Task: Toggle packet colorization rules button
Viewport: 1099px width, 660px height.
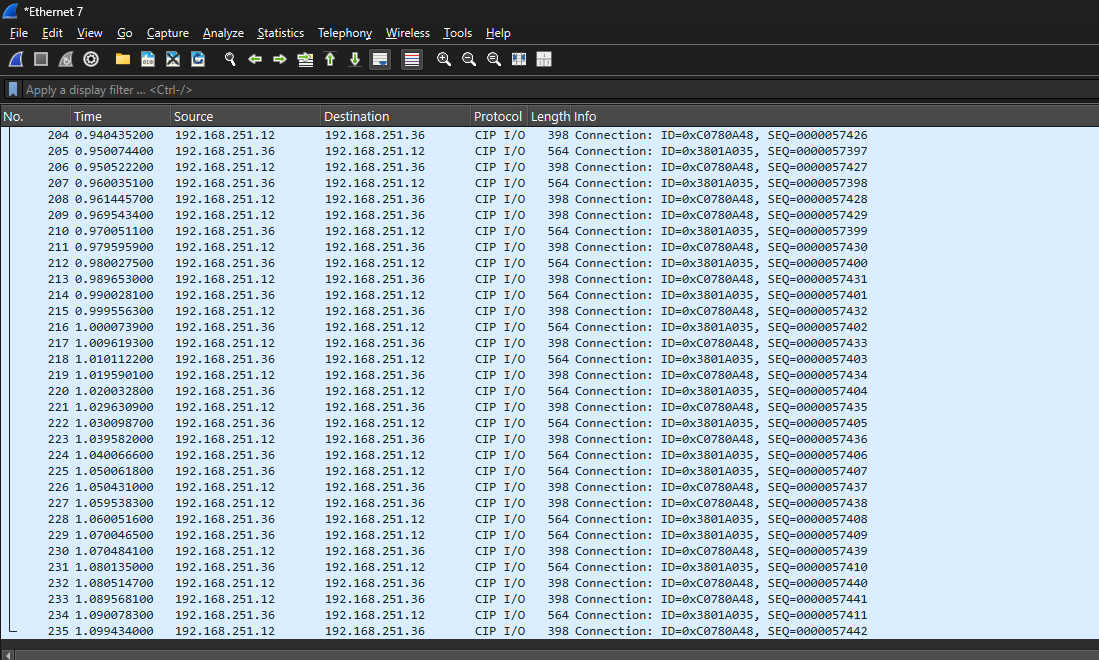Action: [412, 60]
